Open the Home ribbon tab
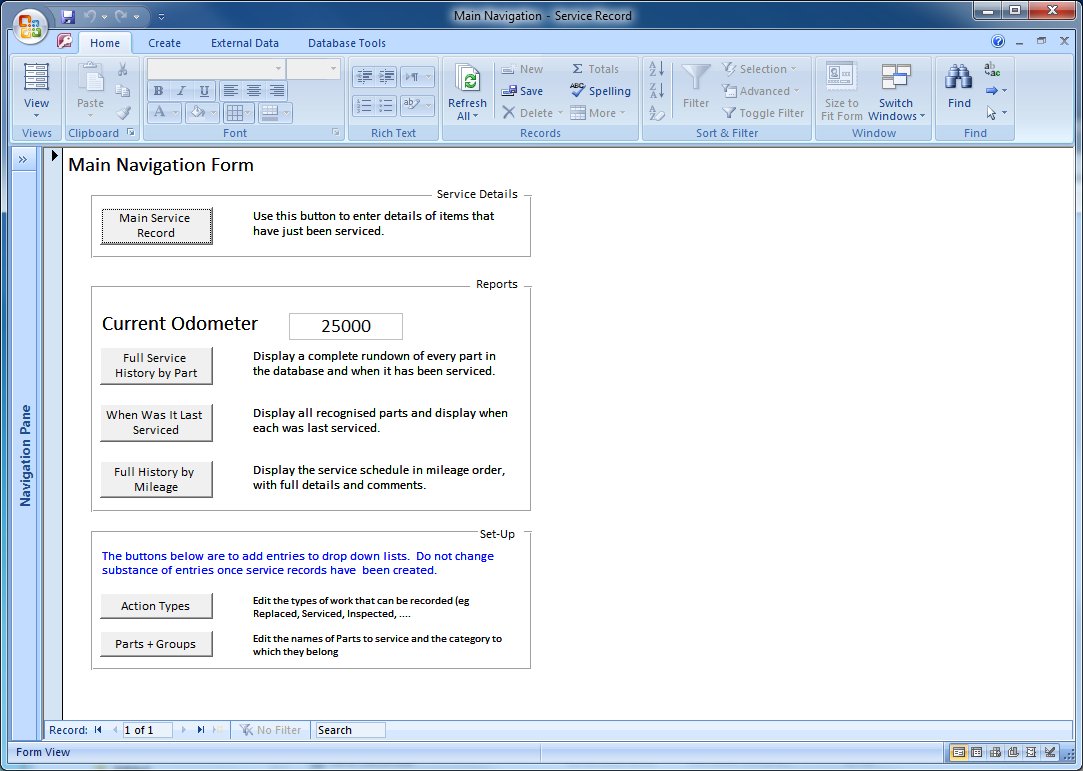The height and width of the screenshot is (771, 1083). [105, 43]
